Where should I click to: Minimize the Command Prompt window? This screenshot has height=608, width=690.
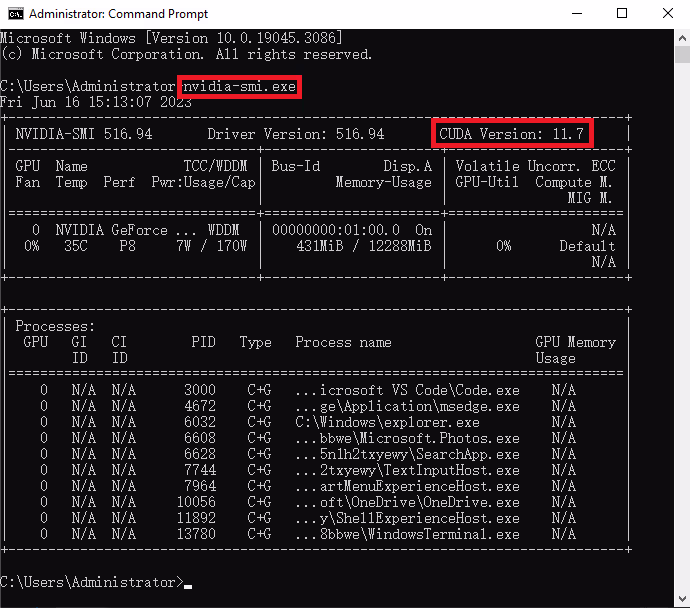coord(577,14)
